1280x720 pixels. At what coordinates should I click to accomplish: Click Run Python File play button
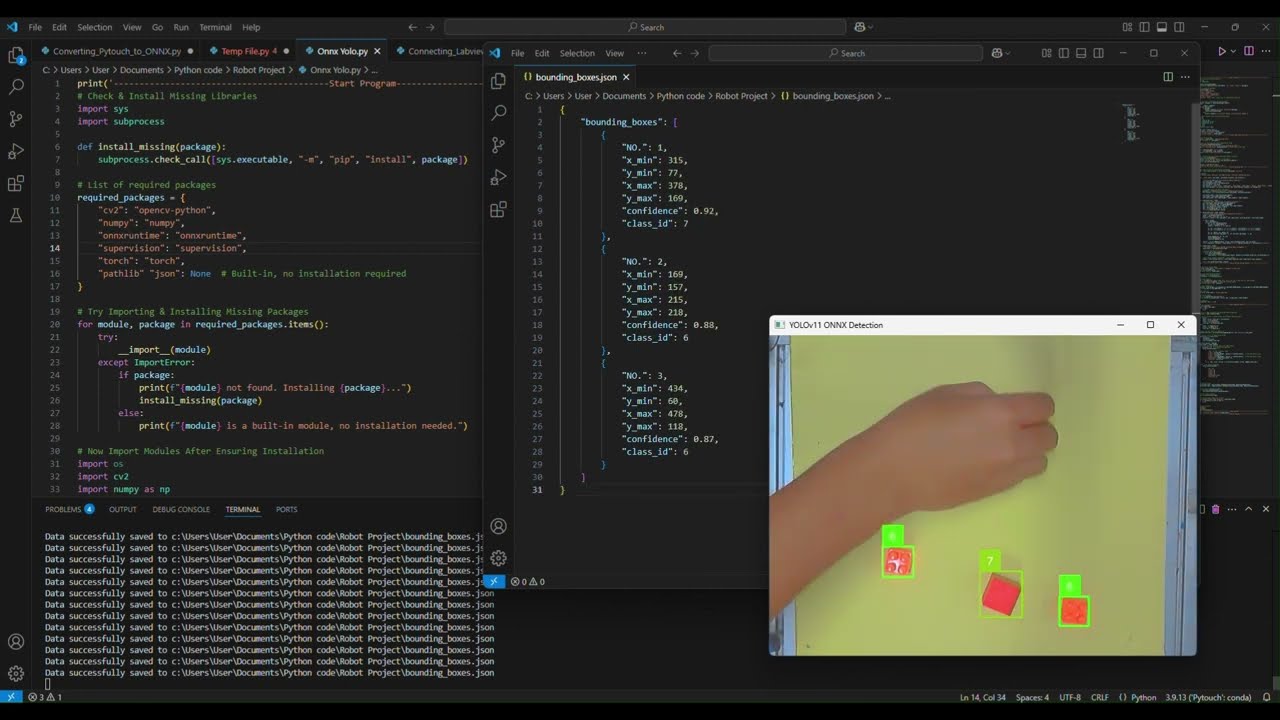tap(1222, 51)
